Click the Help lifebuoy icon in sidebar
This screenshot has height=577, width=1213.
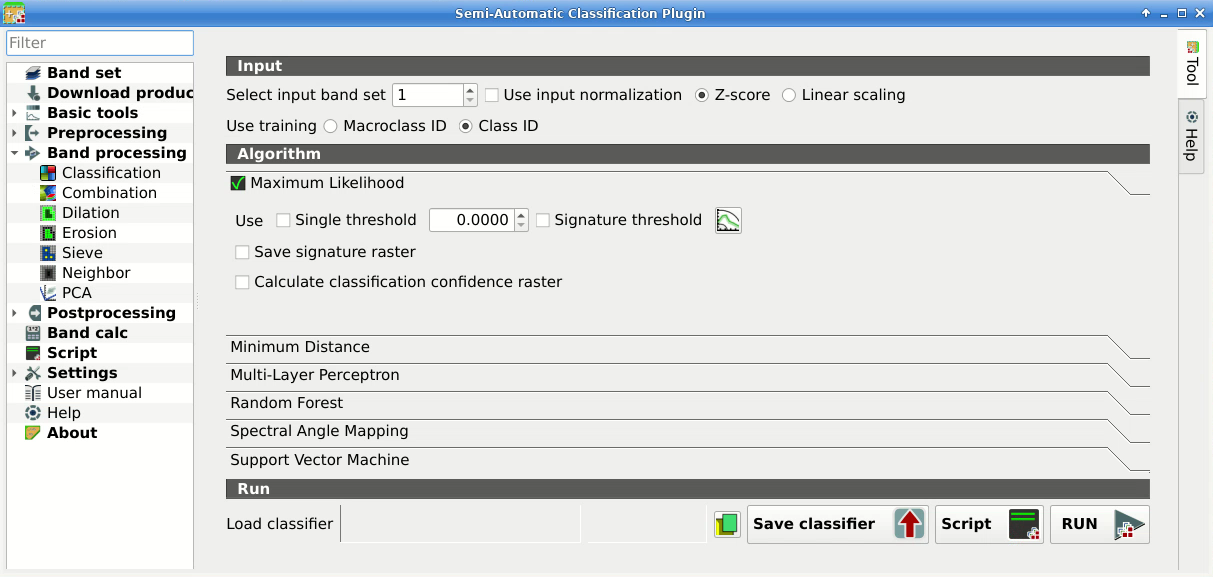coord(33,413)
